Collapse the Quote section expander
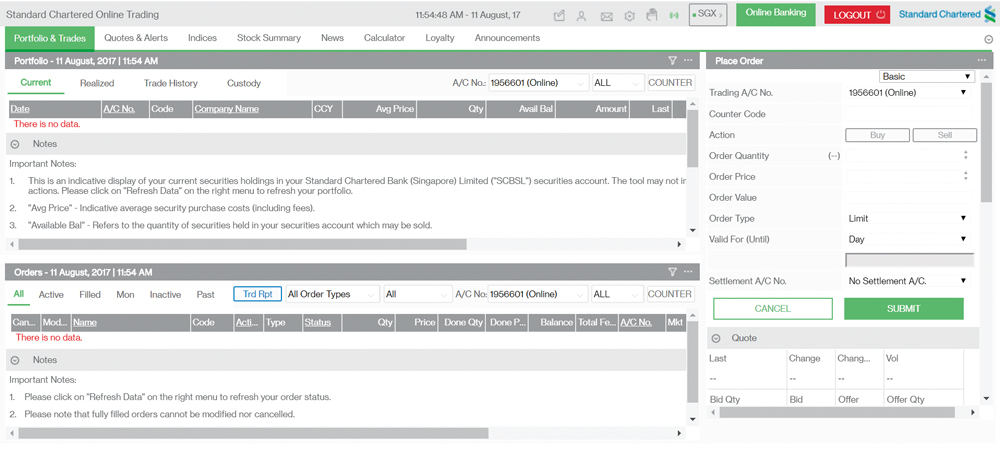The width and height of the screenshot is (1000, 464). [716, 338]
